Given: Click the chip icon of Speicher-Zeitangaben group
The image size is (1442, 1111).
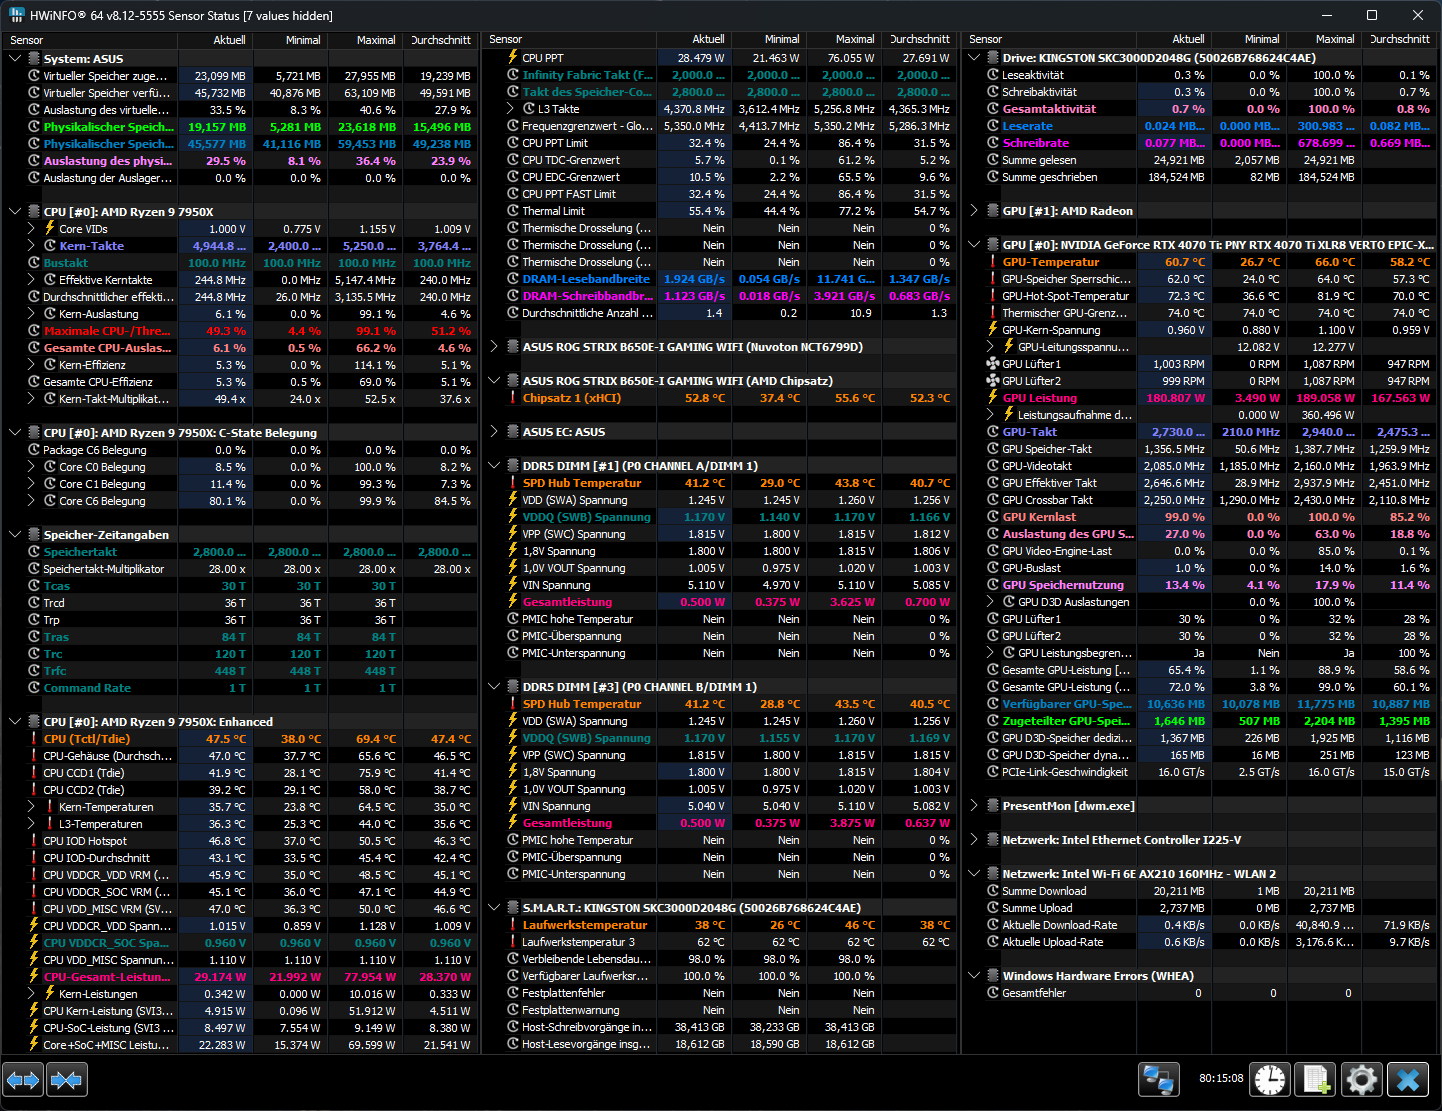Looking at the screenshot, I should [x=34, y=535].
